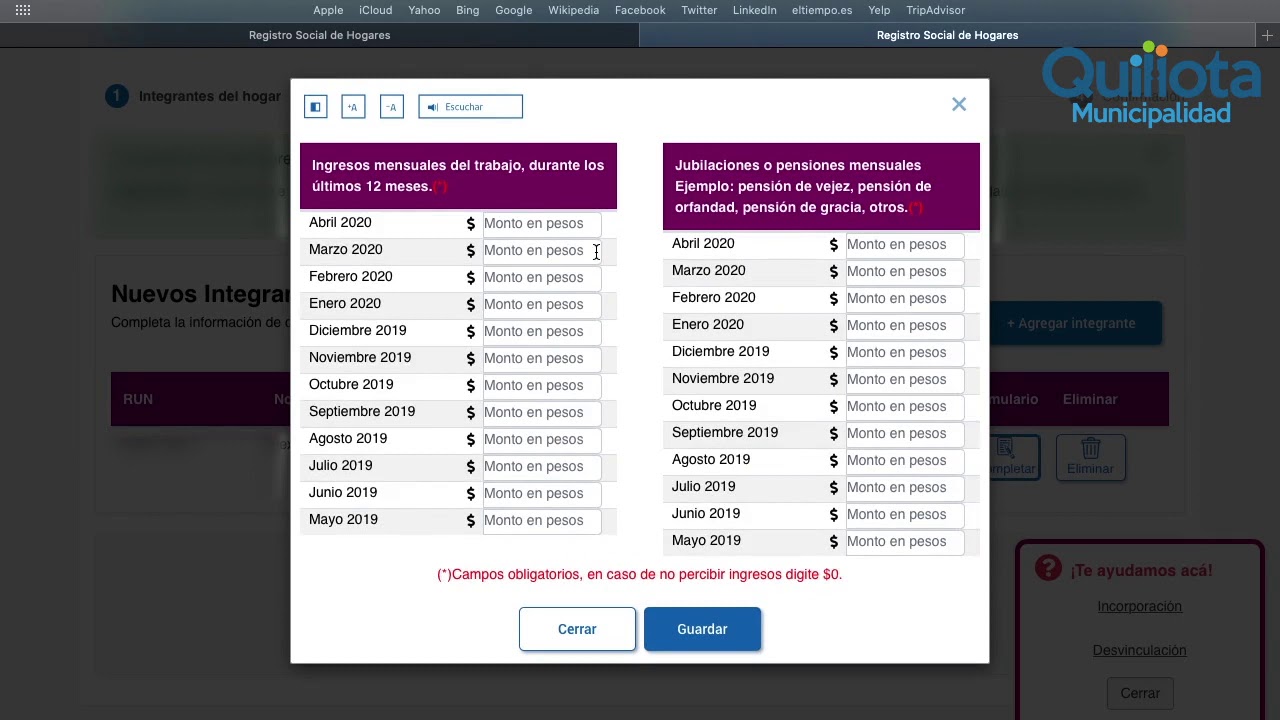Click Escuchar audio reader button
This screenshot has height=720, width=1280.
pos(470,107)
